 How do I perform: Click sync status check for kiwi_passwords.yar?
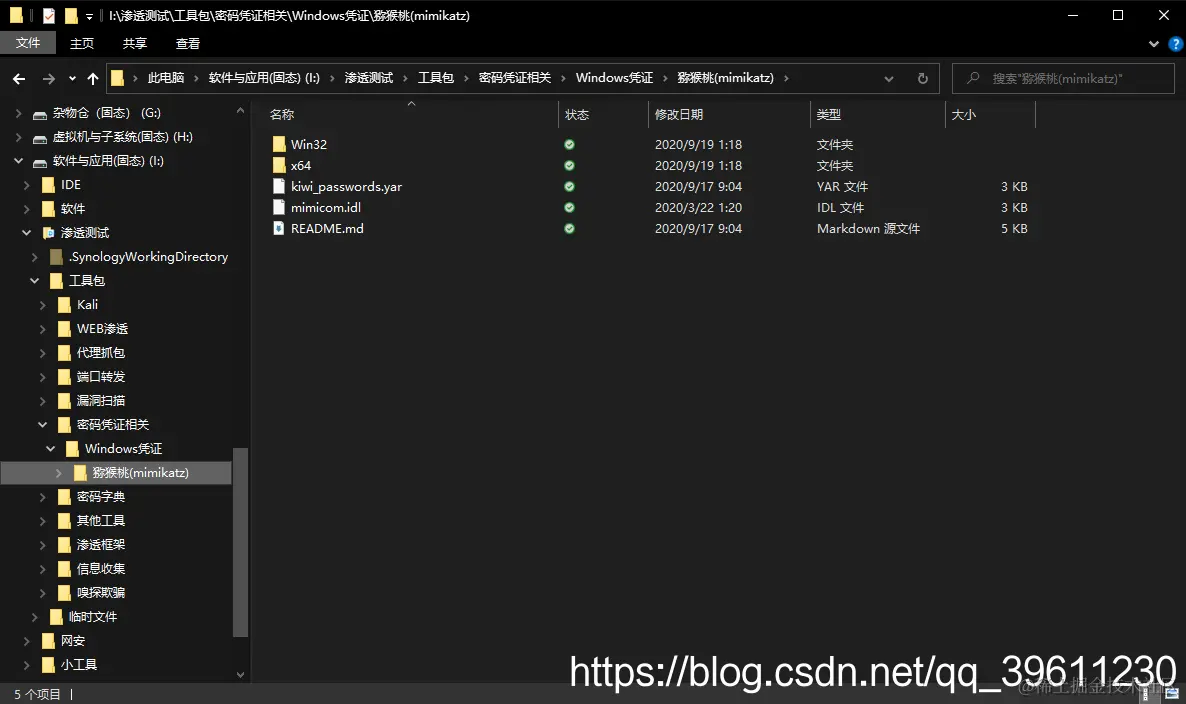pyautogui.click(x=568, y=186)
